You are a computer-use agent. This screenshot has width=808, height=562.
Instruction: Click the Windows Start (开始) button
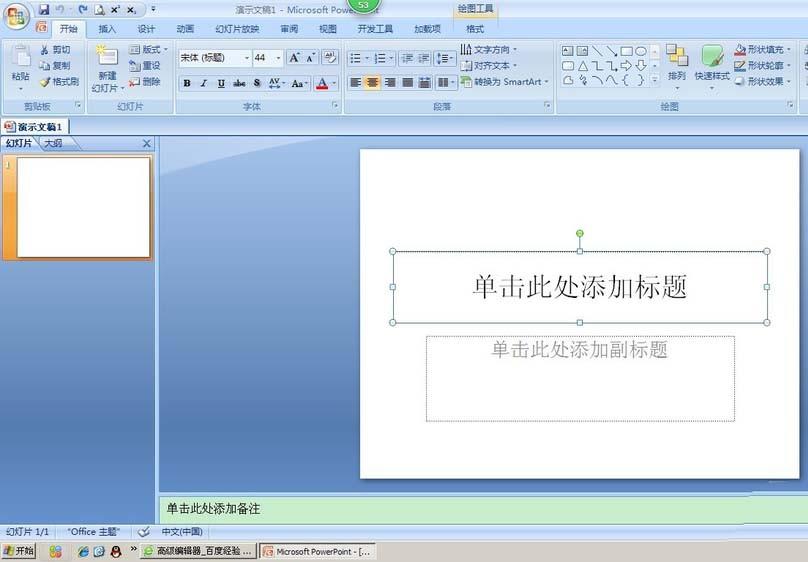click(18, 551)
